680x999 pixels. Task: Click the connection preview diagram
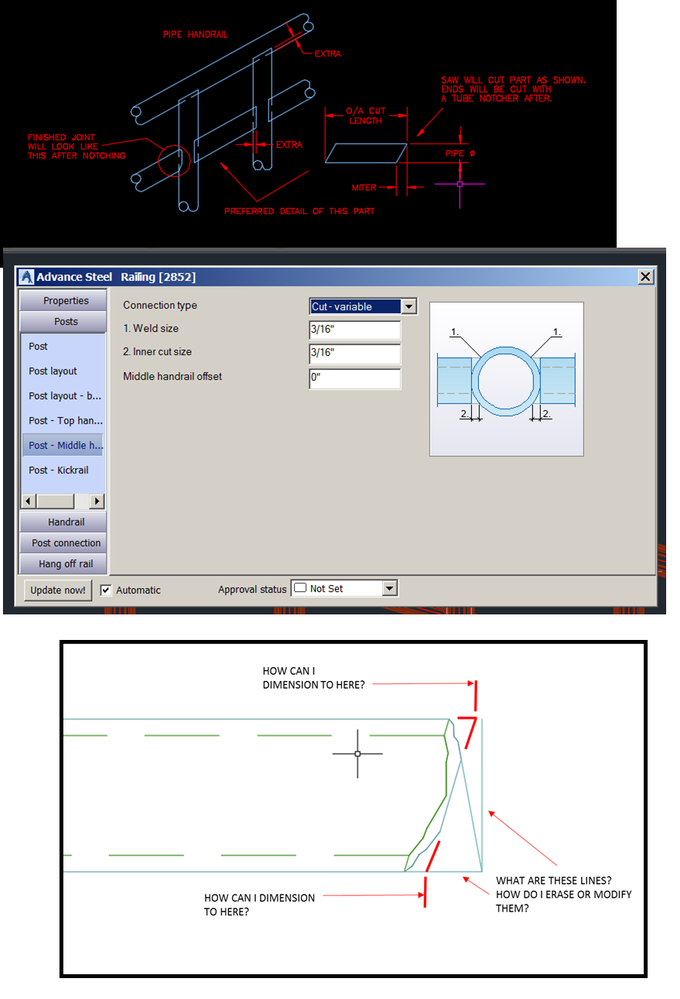(507, 379)
